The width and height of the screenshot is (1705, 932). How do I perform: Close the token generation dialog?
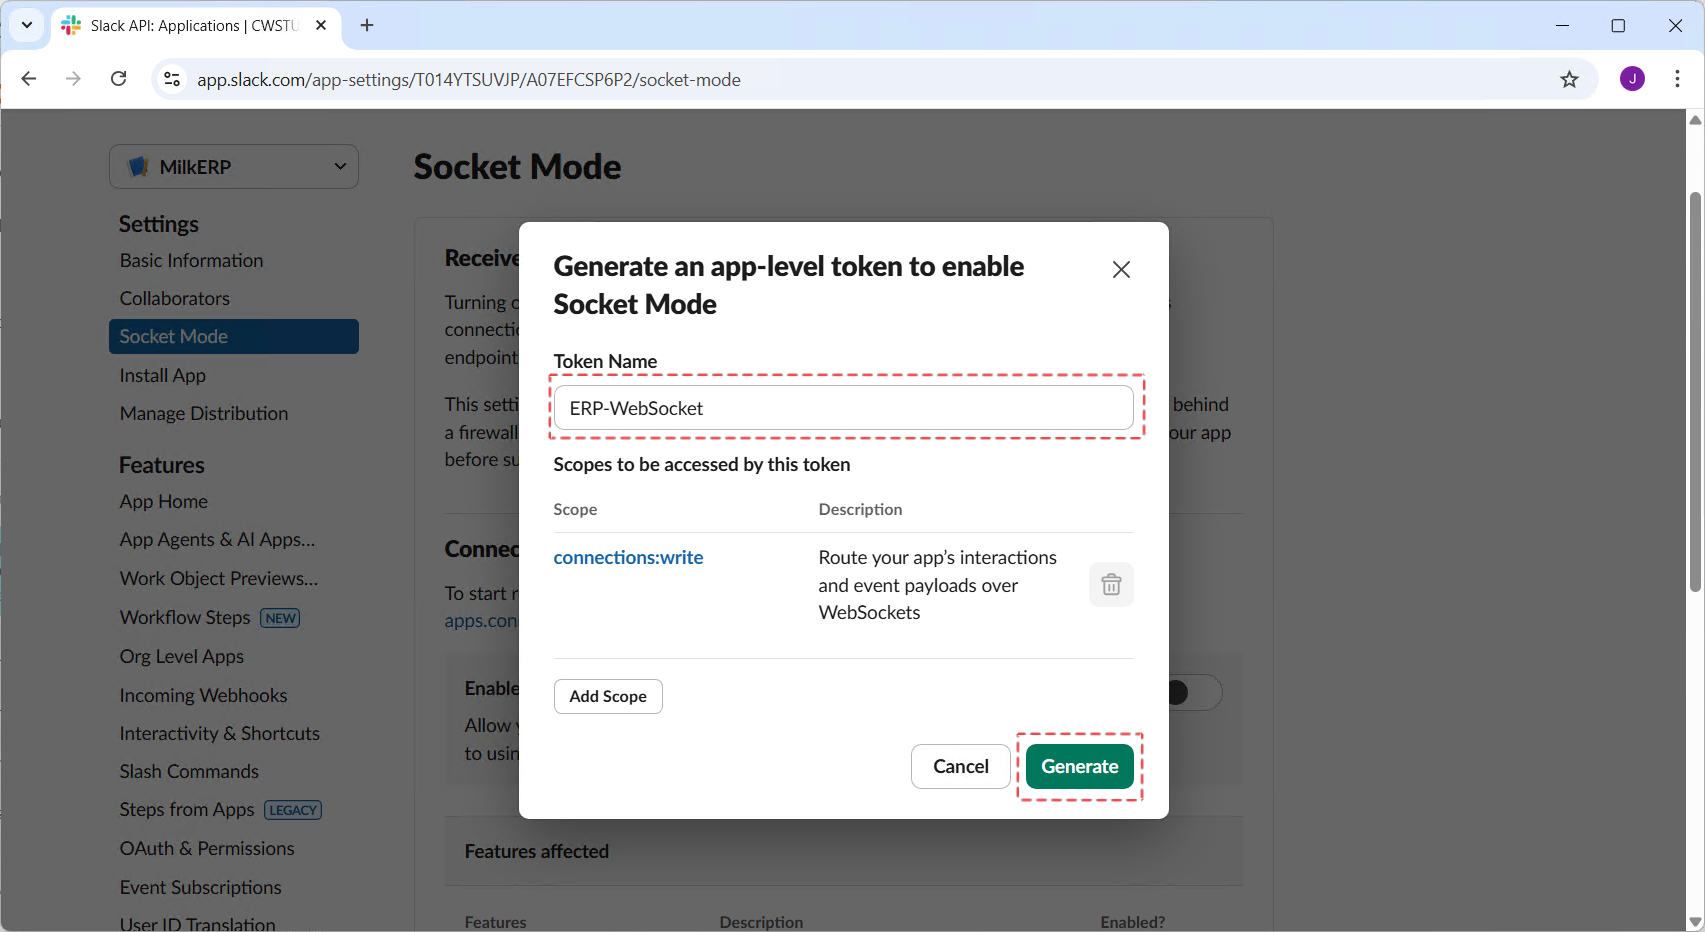click(x=1121, y=270)
